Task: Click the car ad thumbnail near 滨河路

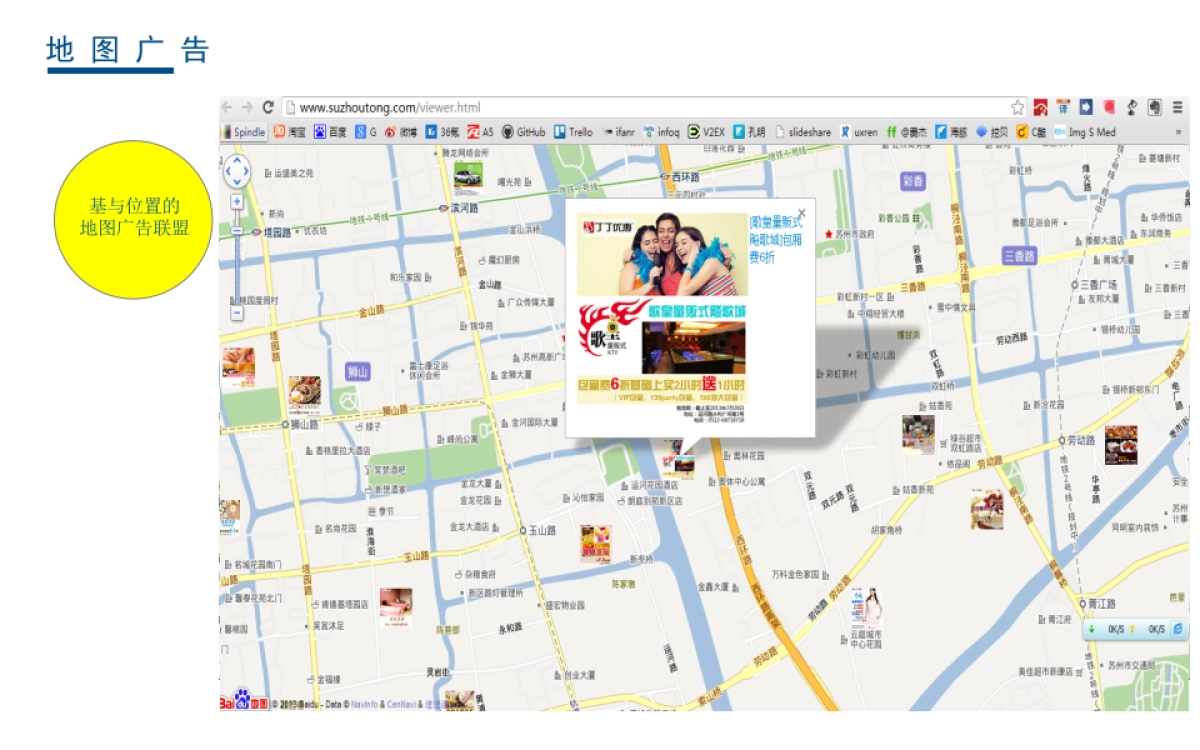Action: point(467,176)
